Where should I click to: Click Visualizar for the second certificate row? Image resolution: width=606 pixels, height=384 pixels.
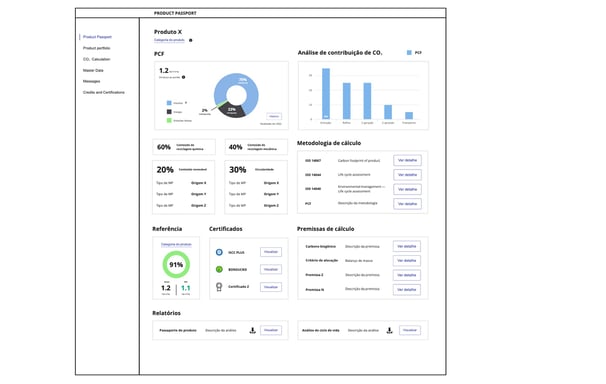pyautogui.click(x=271, y=269)
